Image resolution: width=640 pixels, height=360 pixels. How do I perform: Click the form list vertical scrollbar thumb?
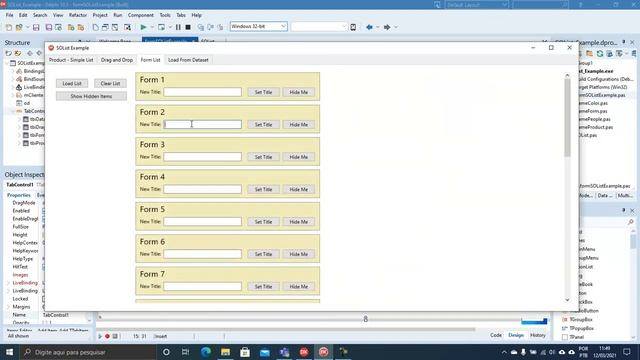(x=567, y=118)
